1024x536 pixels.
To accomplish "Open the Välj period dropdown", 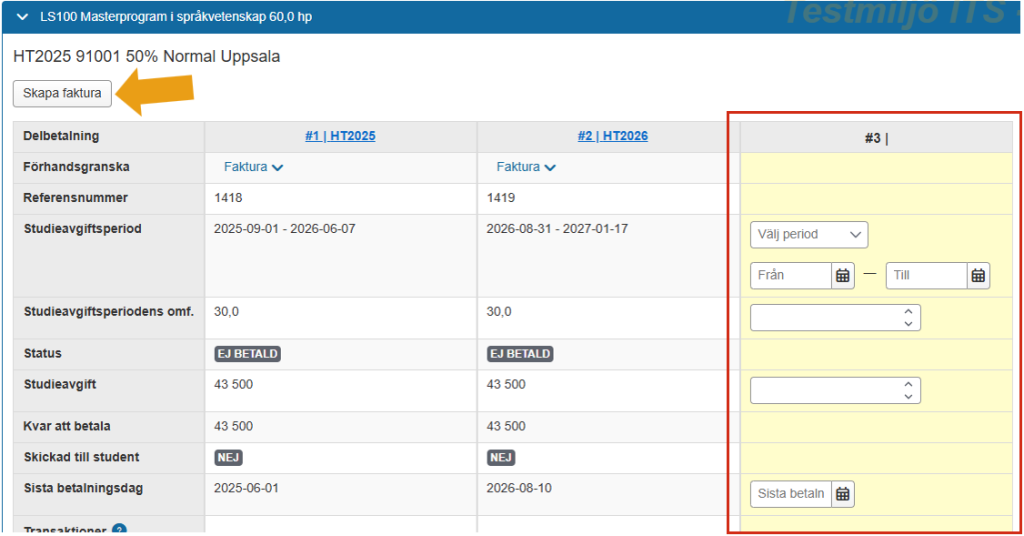I will coord(809,234).
